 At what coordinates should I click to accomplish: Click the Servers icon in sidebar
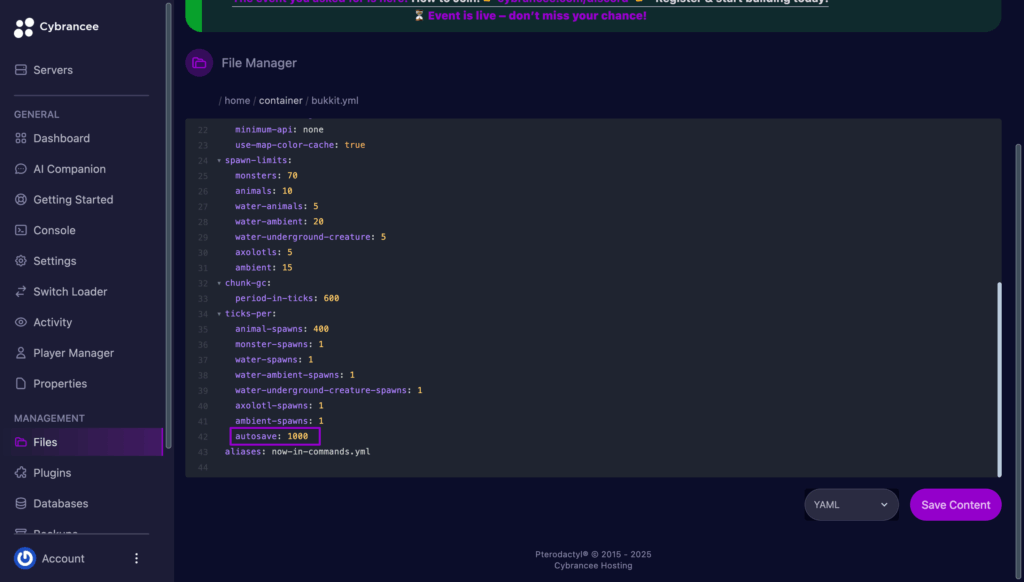[x=21, y=70]
